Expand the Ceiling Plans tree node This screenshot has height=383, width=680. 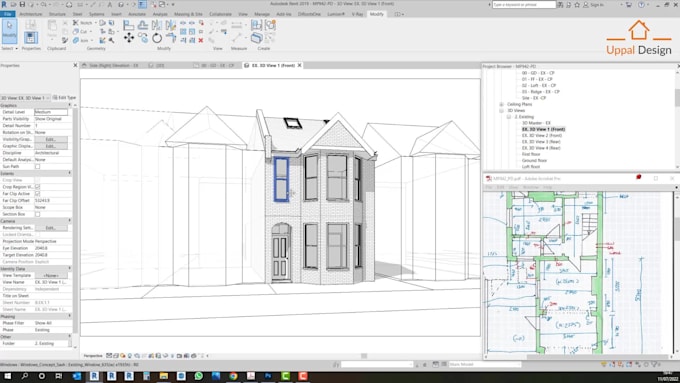coord(501,105)
